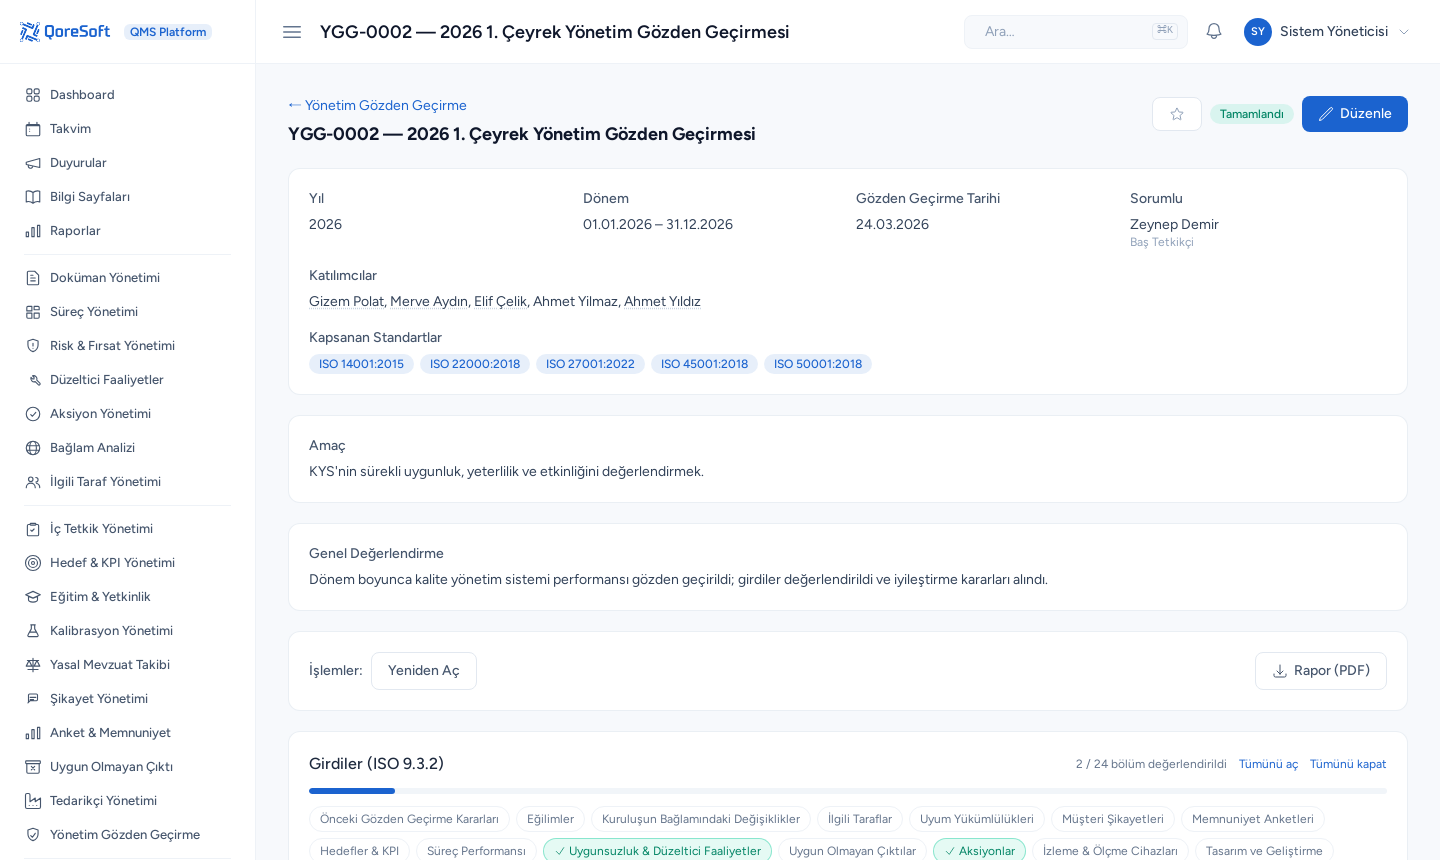Click the SY user avatar

1258,32
